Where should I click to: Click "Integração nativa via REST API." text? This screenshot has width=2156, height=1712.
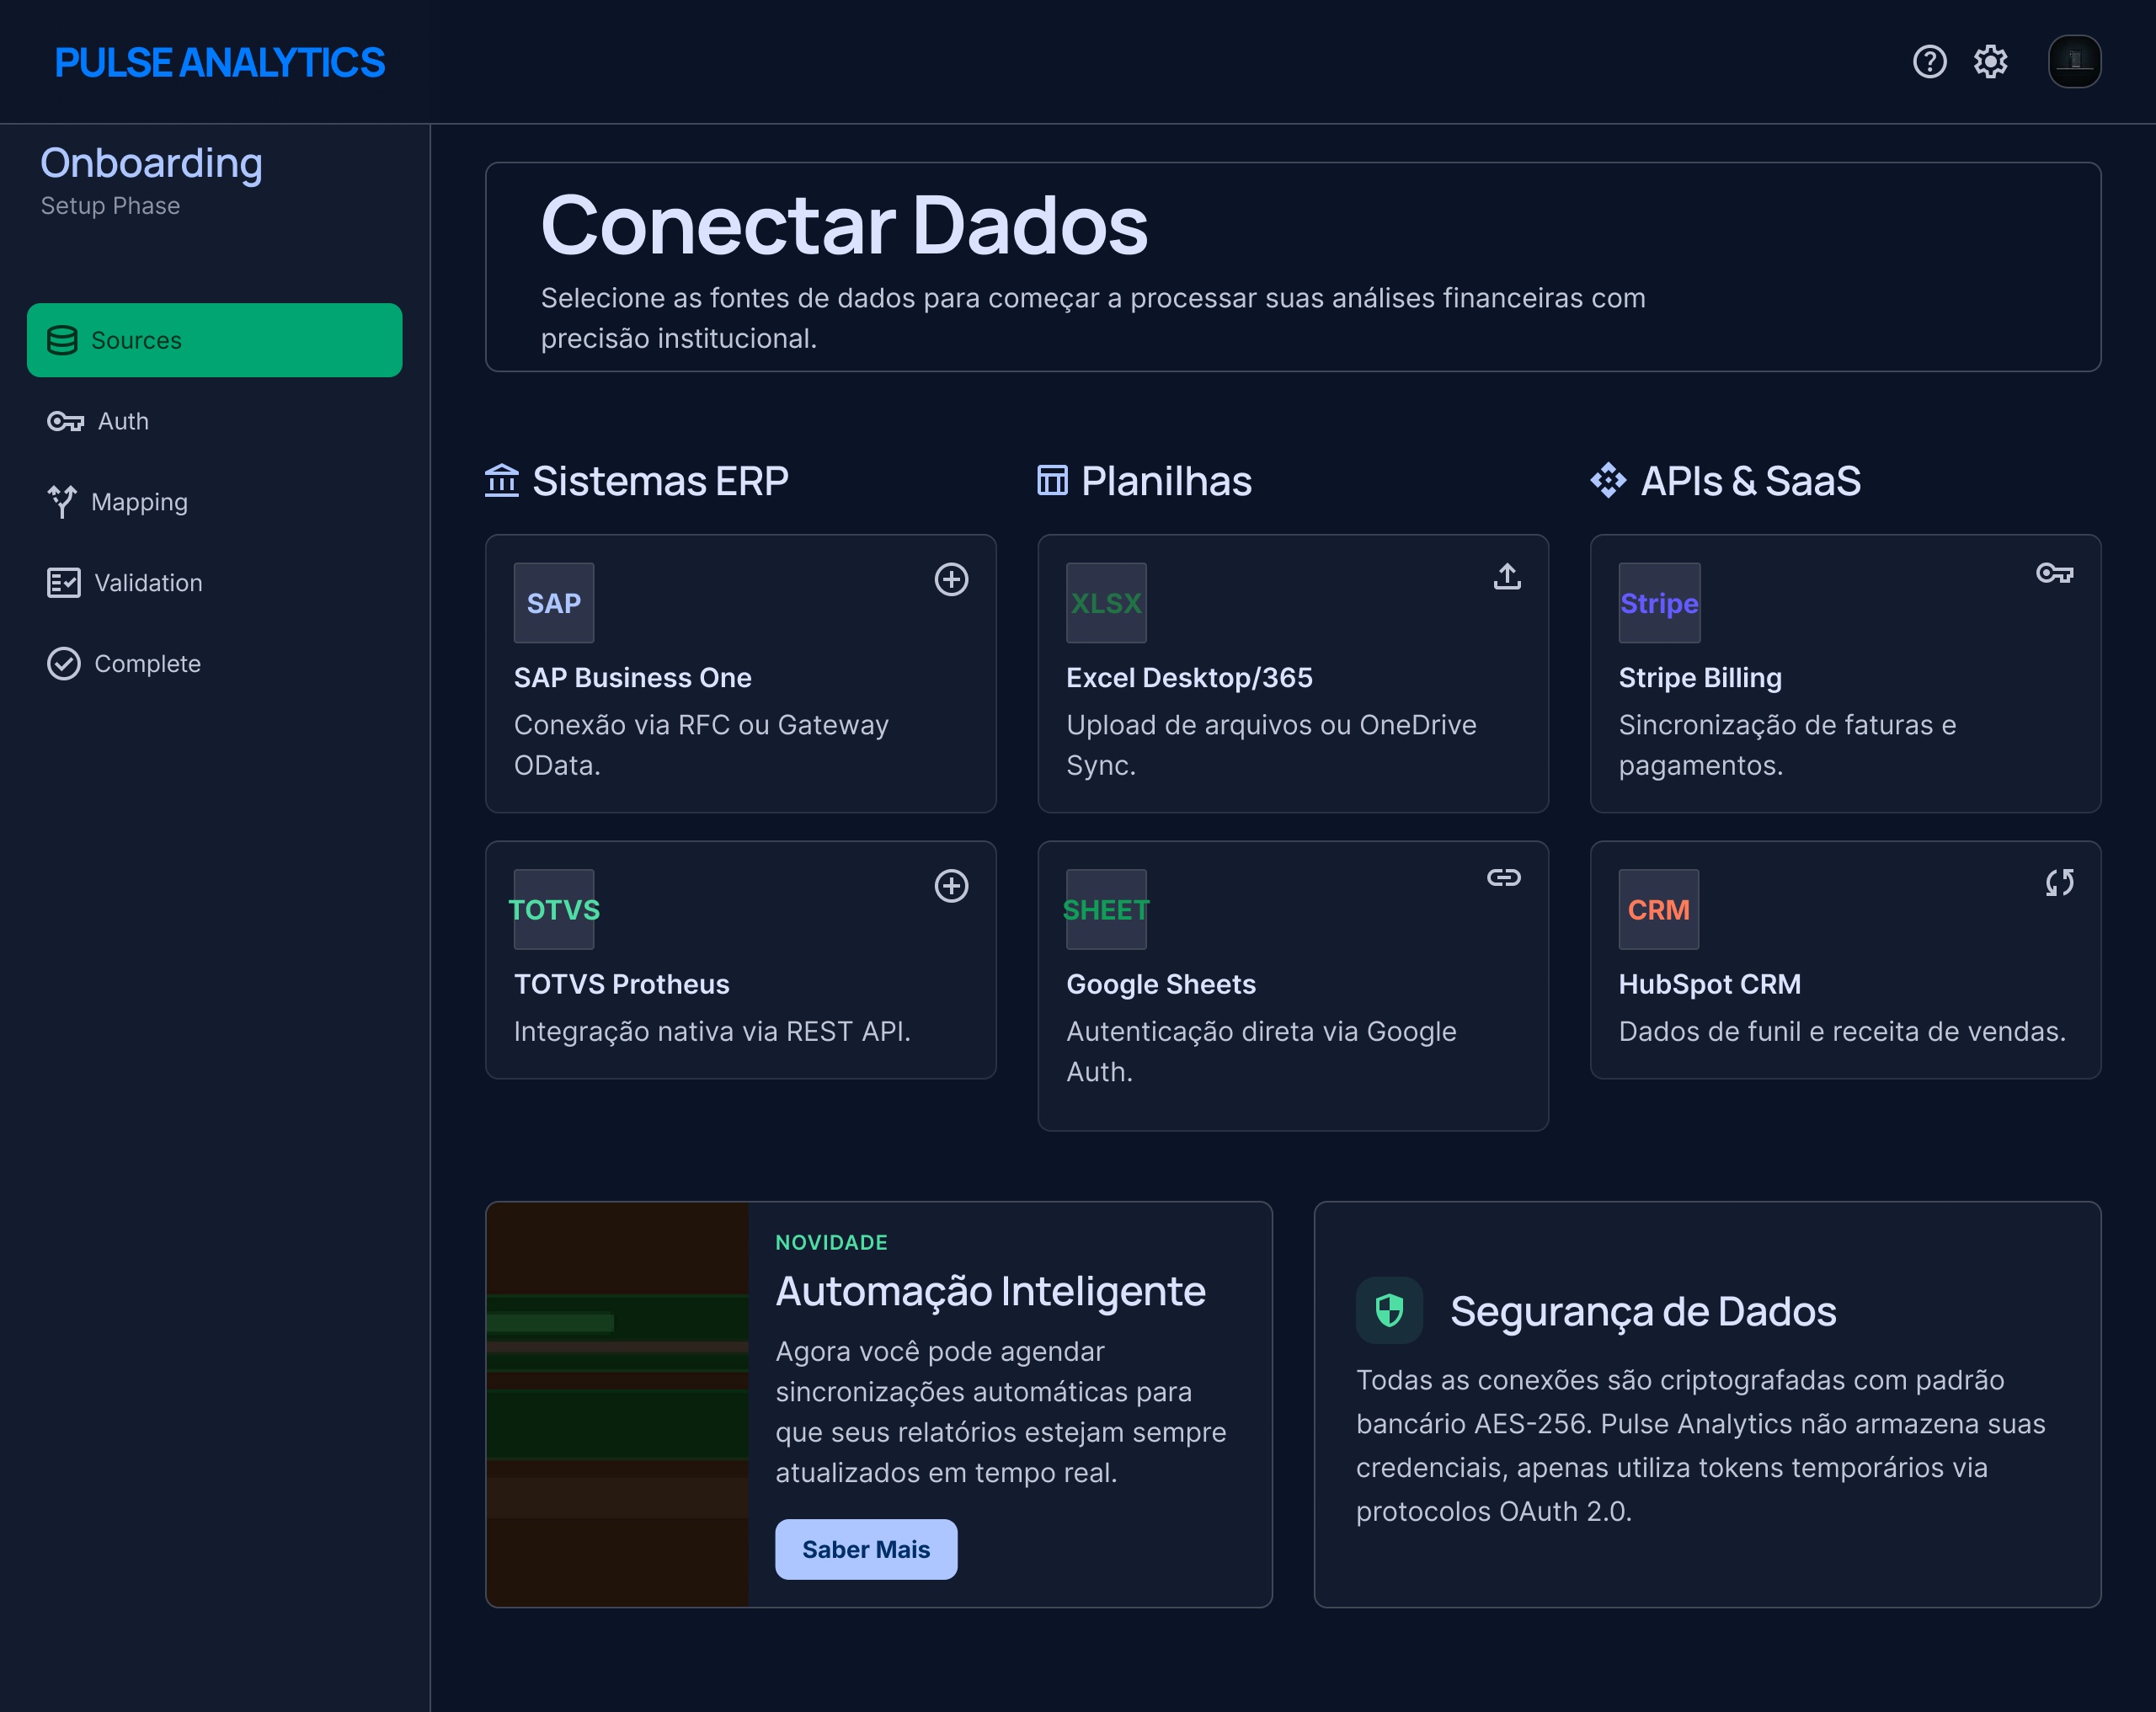[x=712, y=1031]
